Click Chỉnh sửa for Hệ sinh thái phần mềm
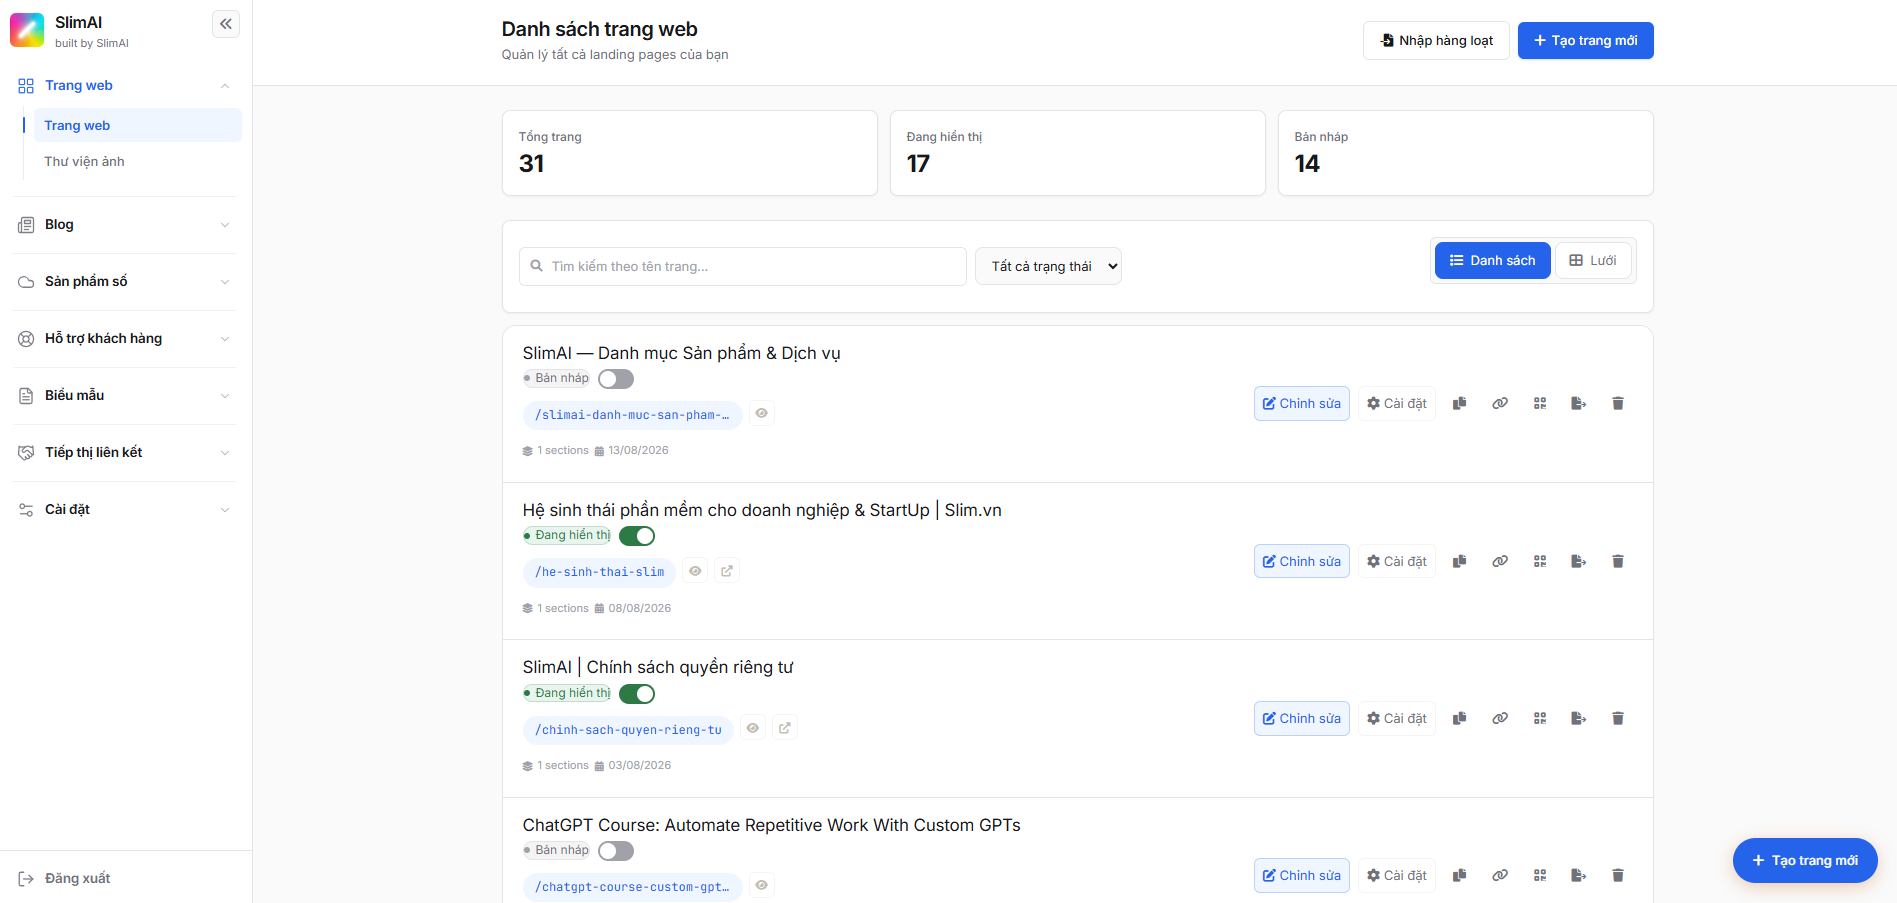 point(1301,561)
